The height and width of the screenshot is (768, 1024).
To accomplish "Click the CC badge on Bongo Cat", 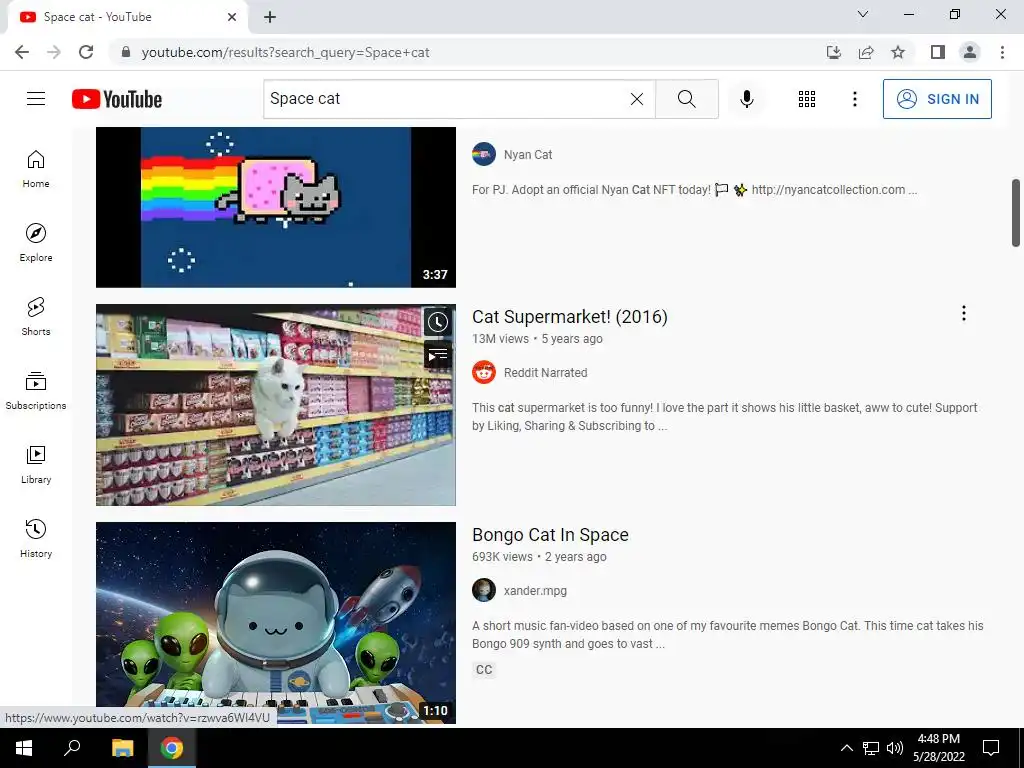I will (x=484, y=669).
